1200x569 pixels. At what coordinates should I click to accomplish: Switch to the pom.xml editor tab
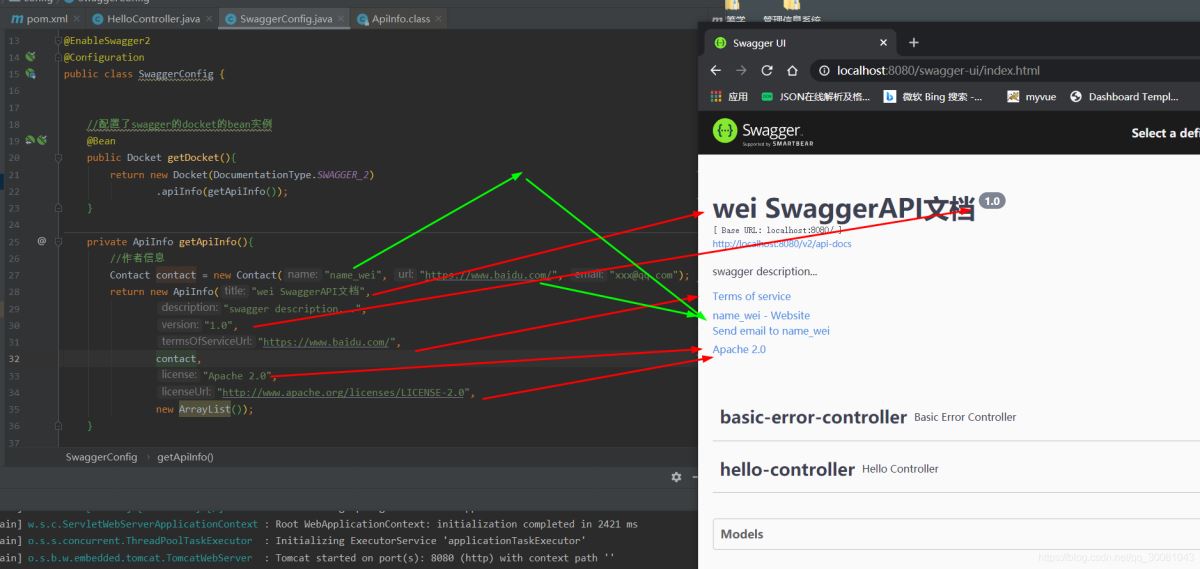40,19
